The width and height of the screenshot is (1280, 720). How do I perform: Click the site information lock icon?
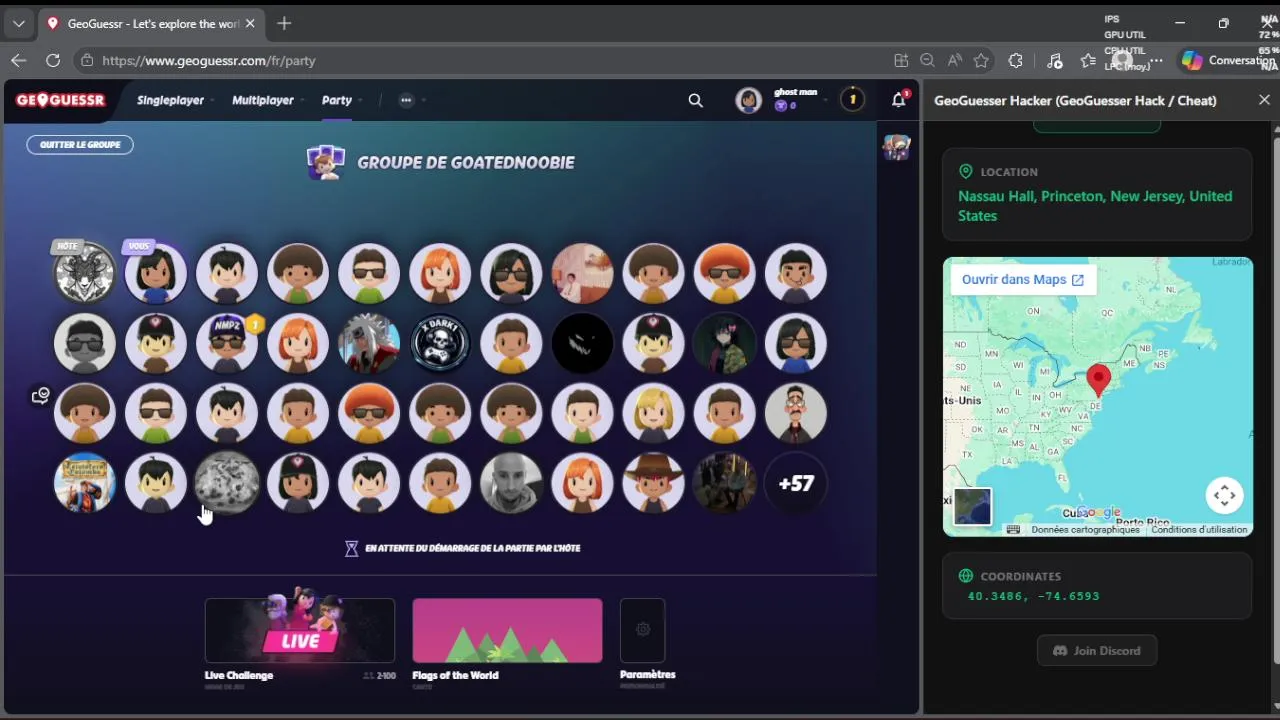click(x=87, y=60)
